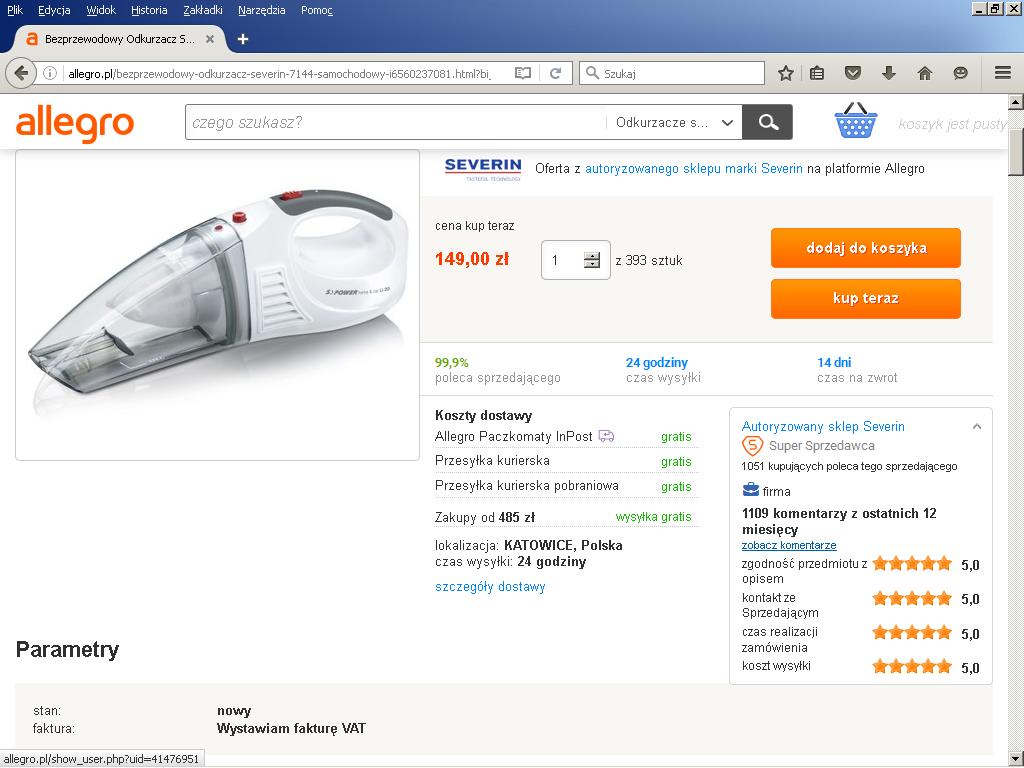Image resolution: width=1024 pixels, height=768 pixels.
Task: Click the quantity input field
Action: coord(575,260)
